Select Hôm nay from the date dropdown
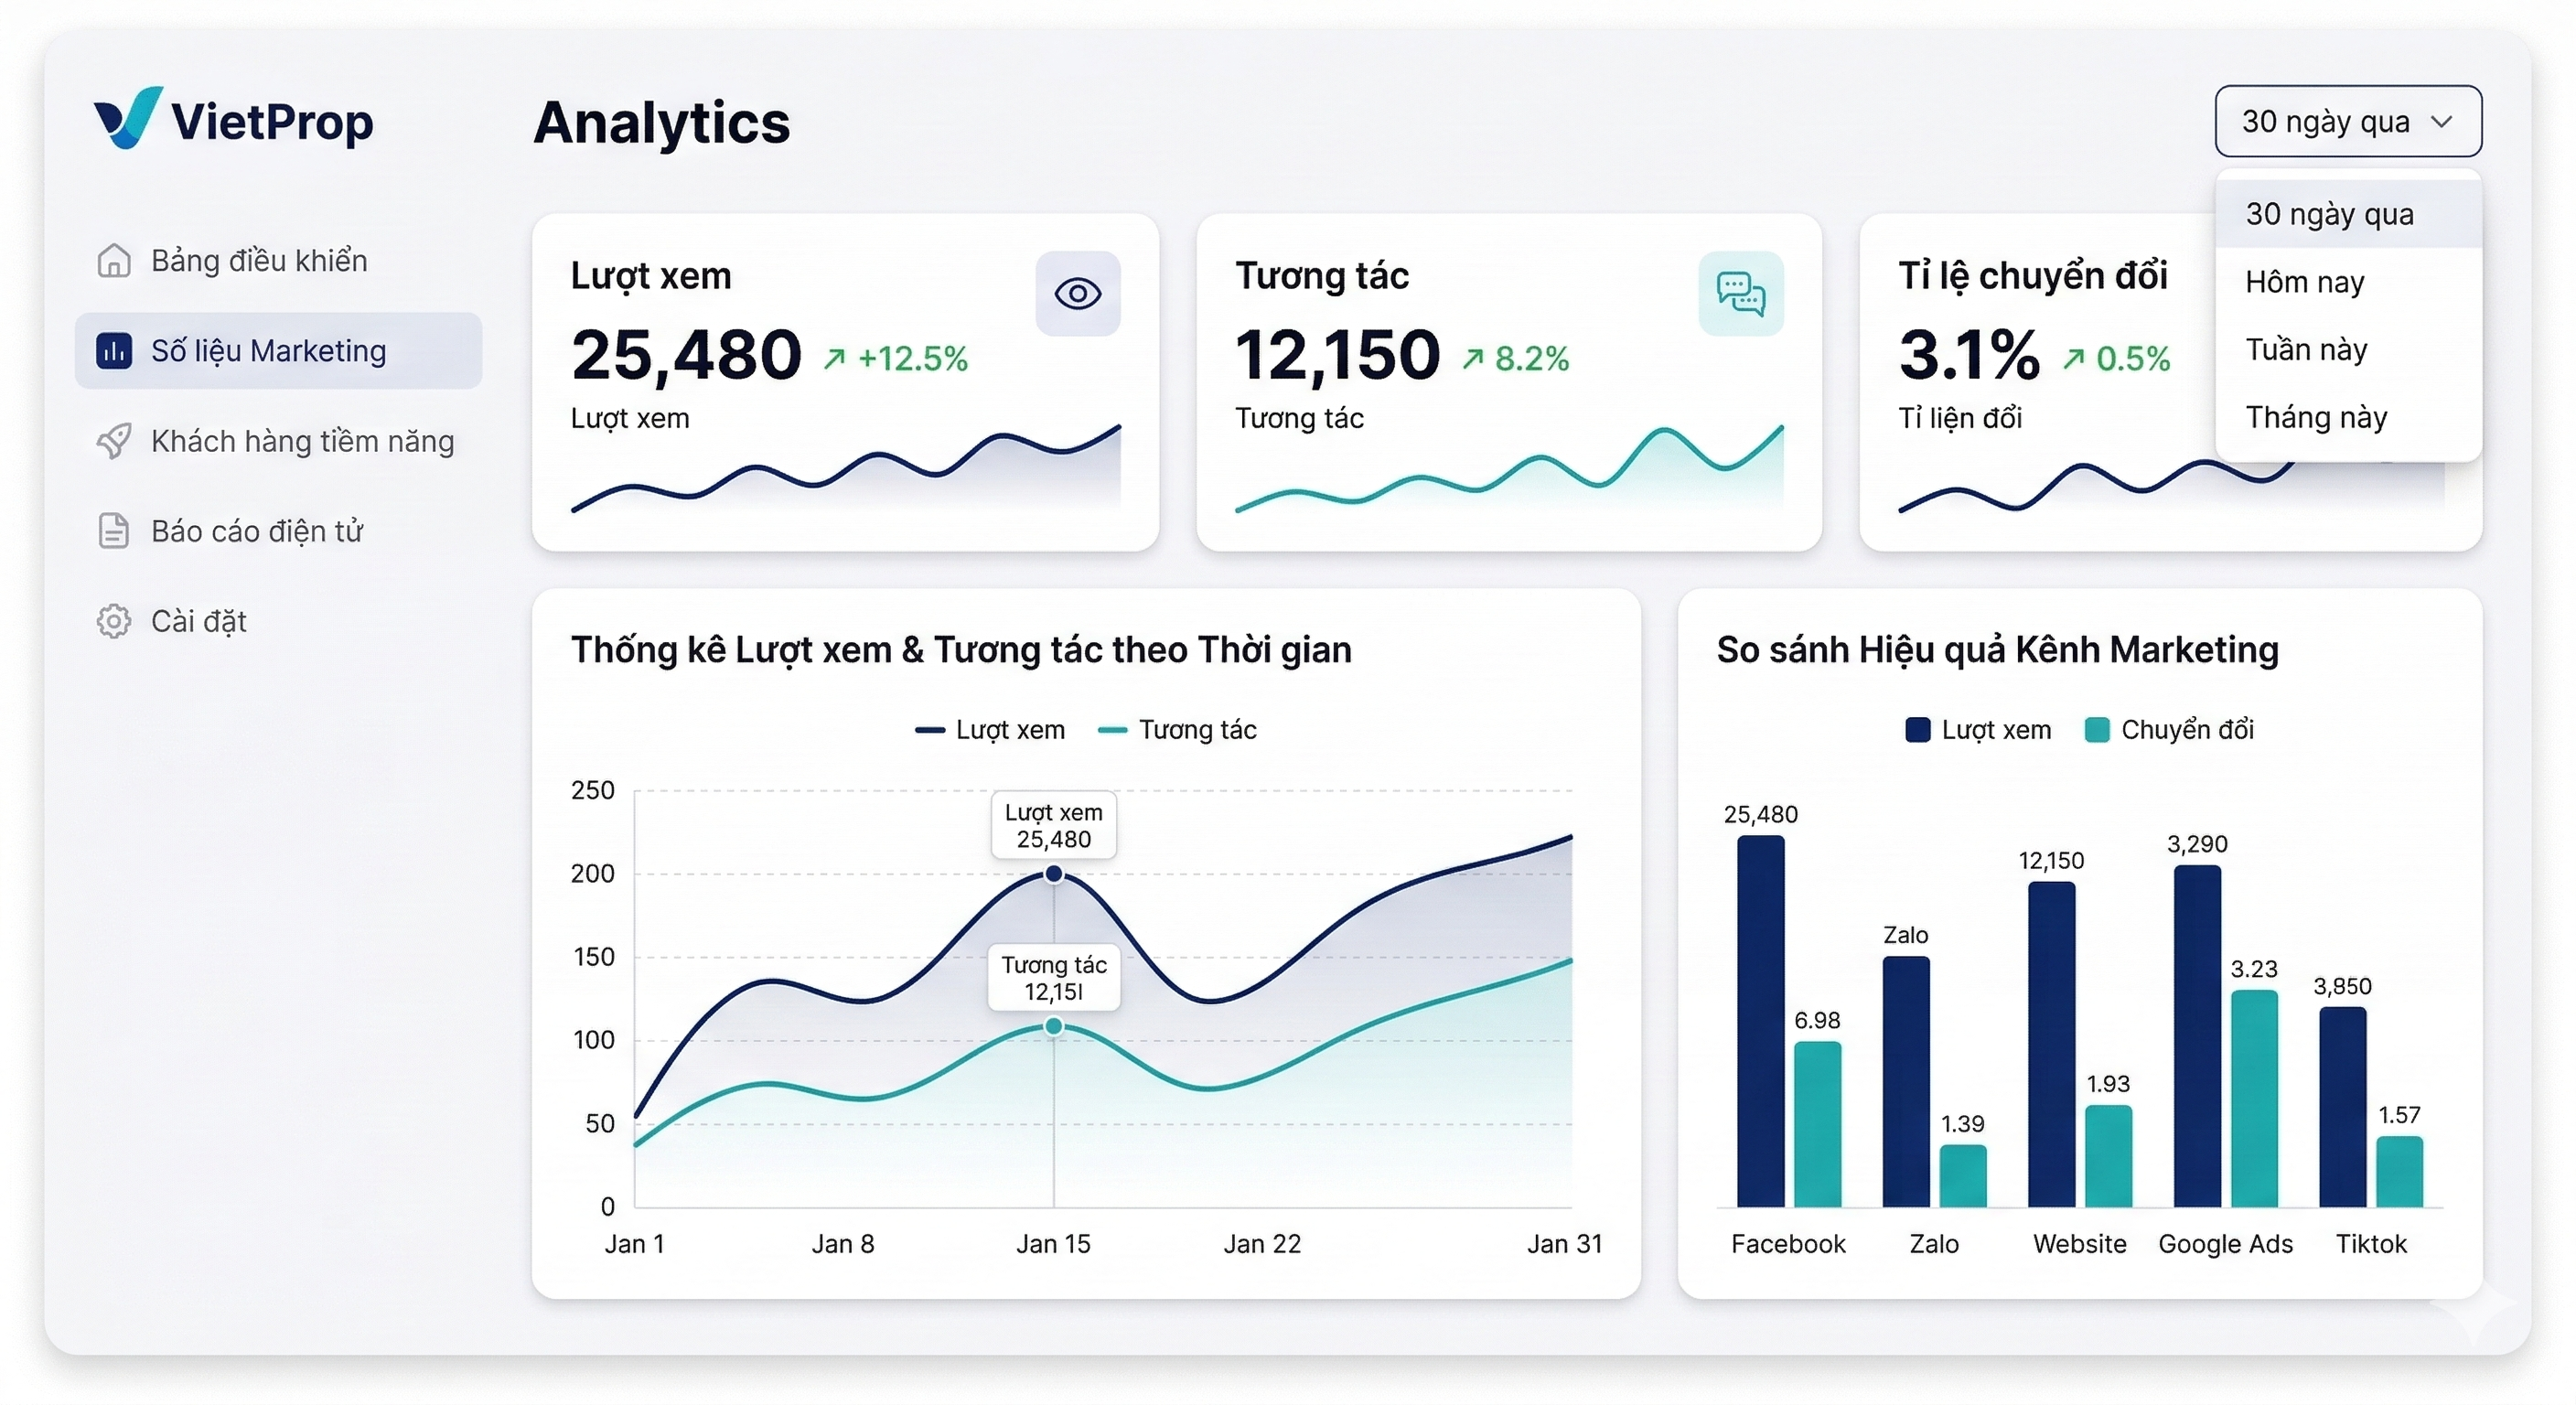Image resolution: width=2576 pixels, height=1405 pixels. point(2305,281)
